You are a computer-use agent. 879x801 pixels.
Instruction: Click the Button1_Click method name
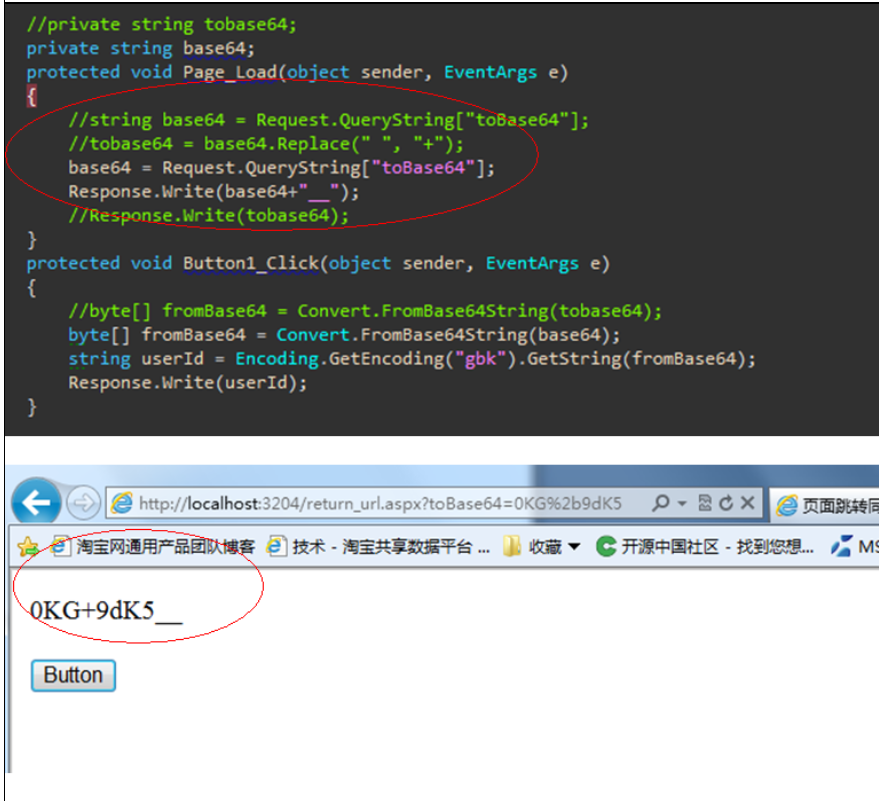(x=251, y=263)
